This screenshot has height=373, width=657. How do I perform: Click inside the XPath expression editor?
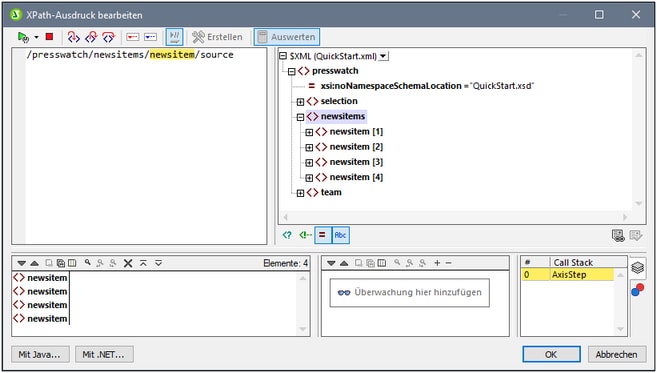(x=145, y=146)
